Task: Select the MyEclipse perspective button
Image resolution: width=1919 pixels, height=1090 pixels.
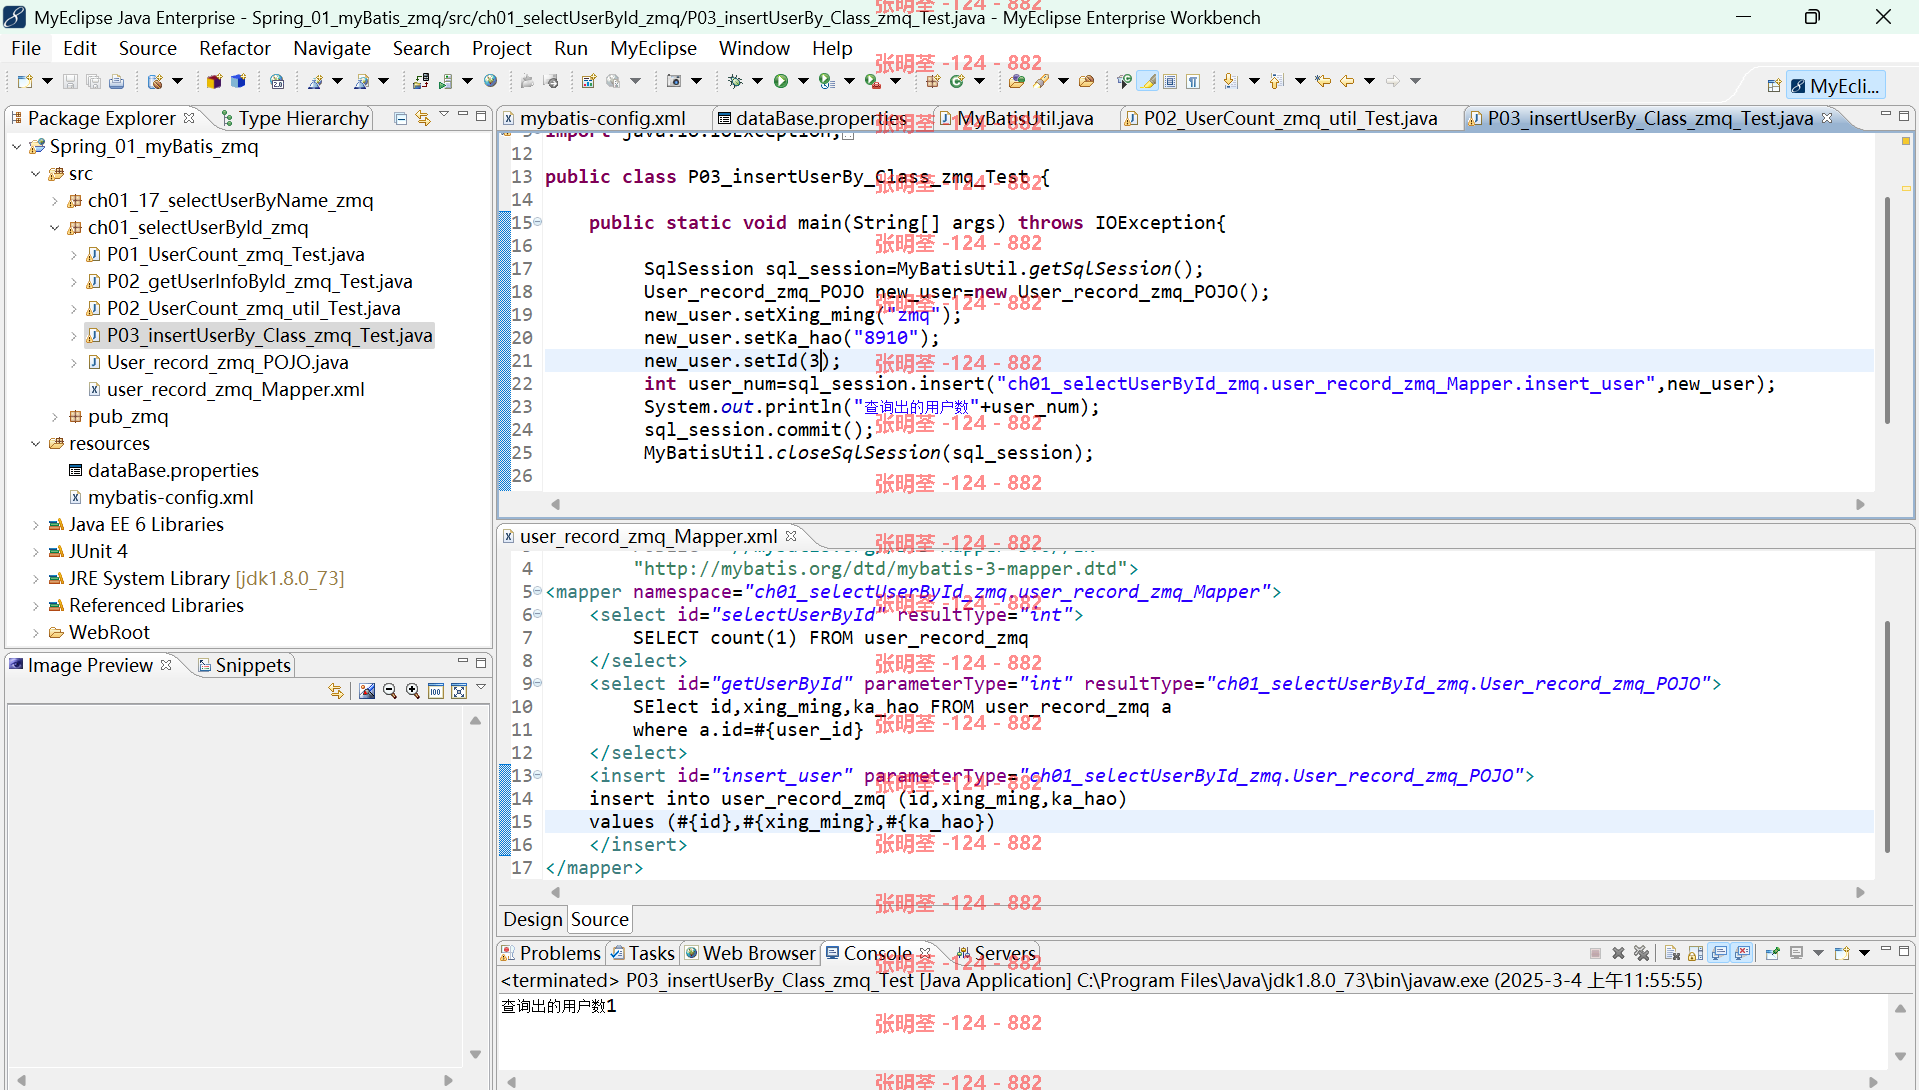Action: (x=1835, y=86)
